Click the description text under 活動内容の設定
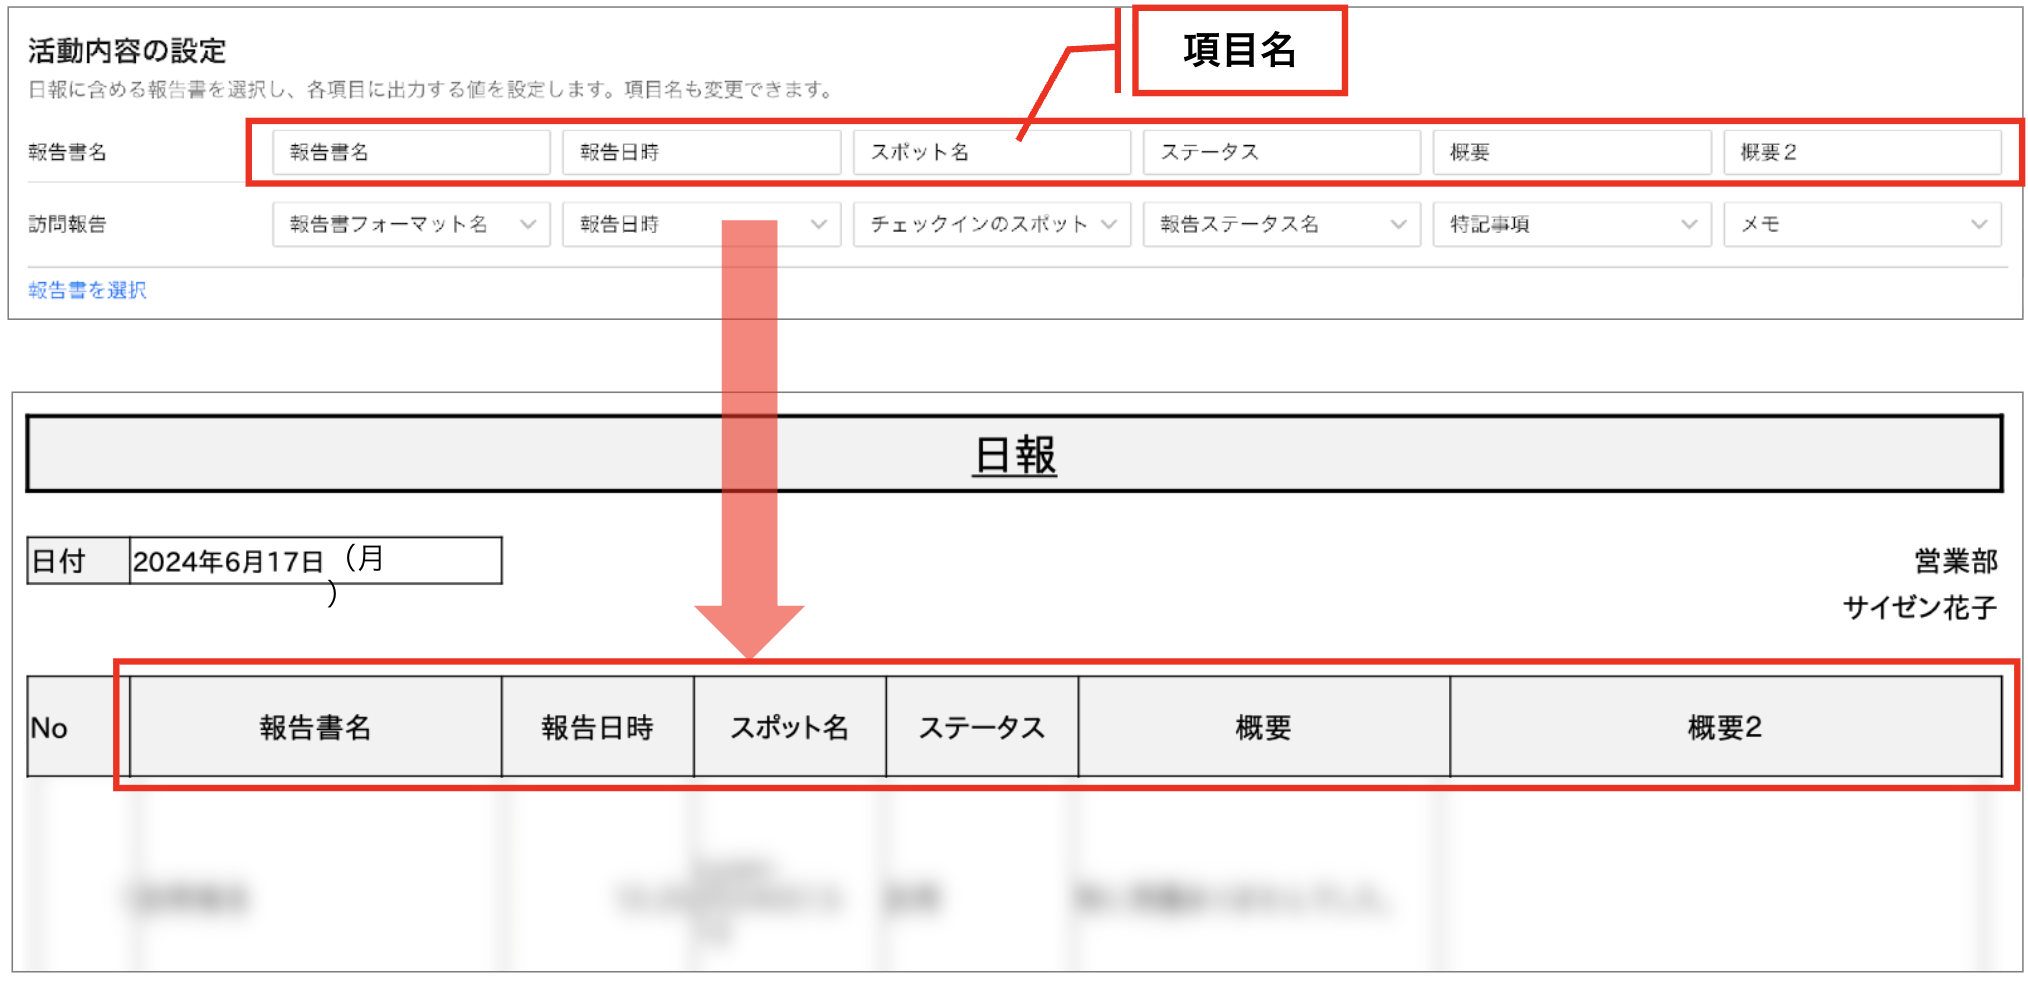This screenshot has height=996, width=2028. tap(431, 90)
